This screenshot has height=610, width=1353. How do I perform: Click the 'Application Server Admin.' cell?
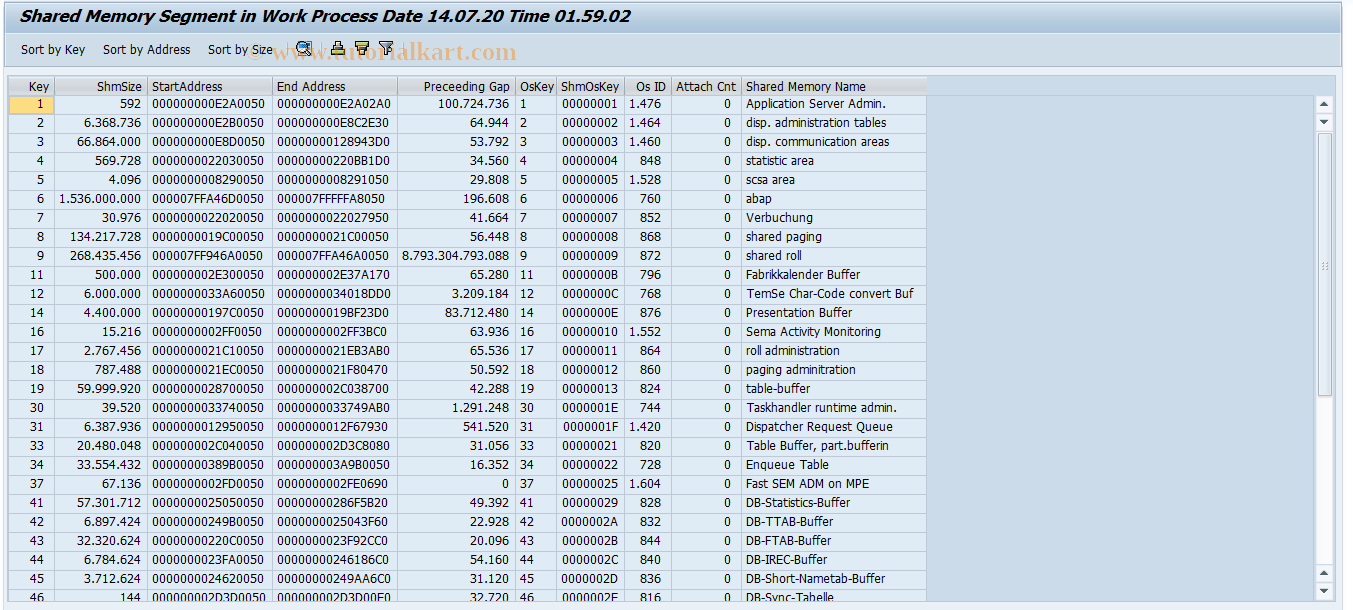[834, 104]
